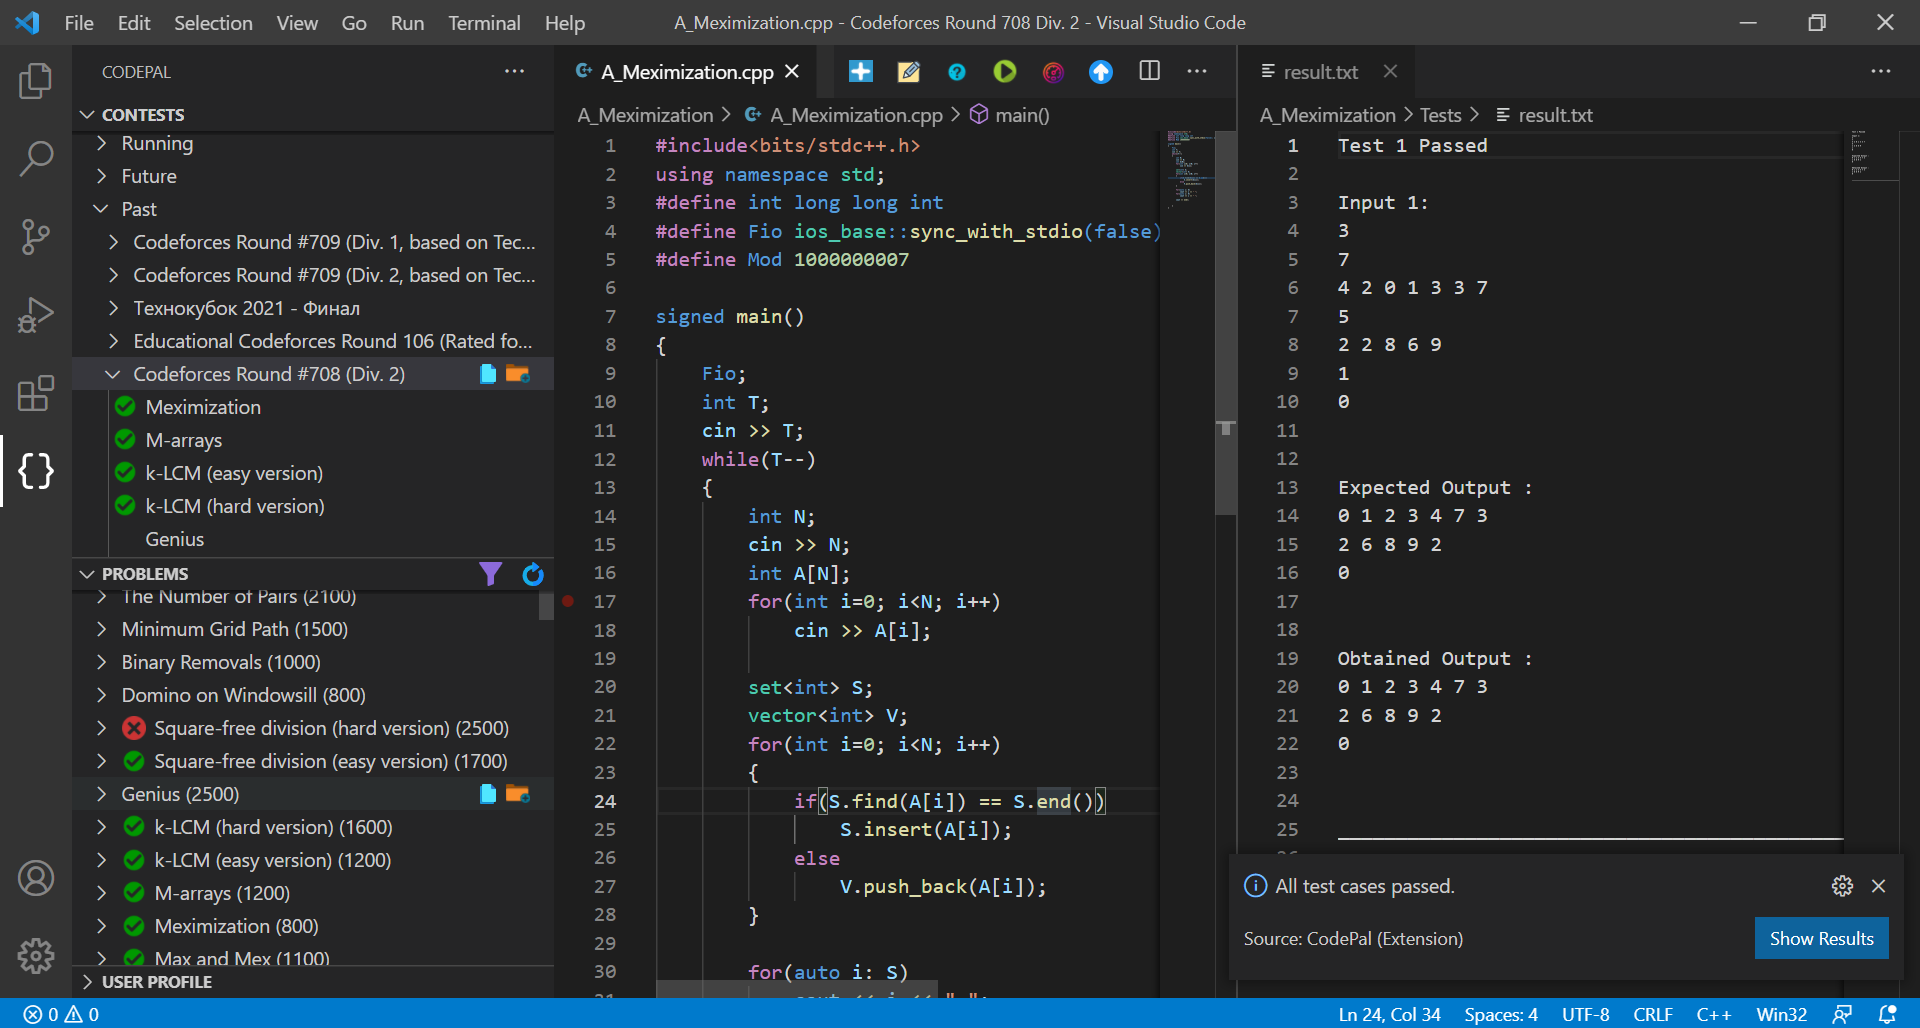Click the folder icon on Genius (2500) row
1920x1028 pixels.
(x=517, y=794)
